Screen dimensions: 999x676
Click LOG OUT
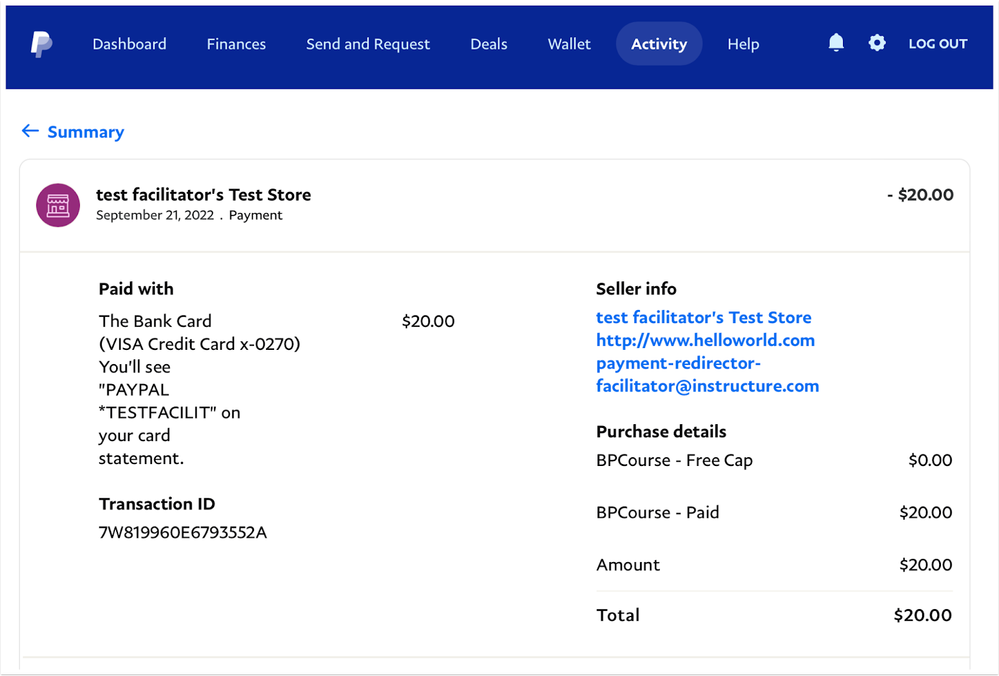[938, 43]
